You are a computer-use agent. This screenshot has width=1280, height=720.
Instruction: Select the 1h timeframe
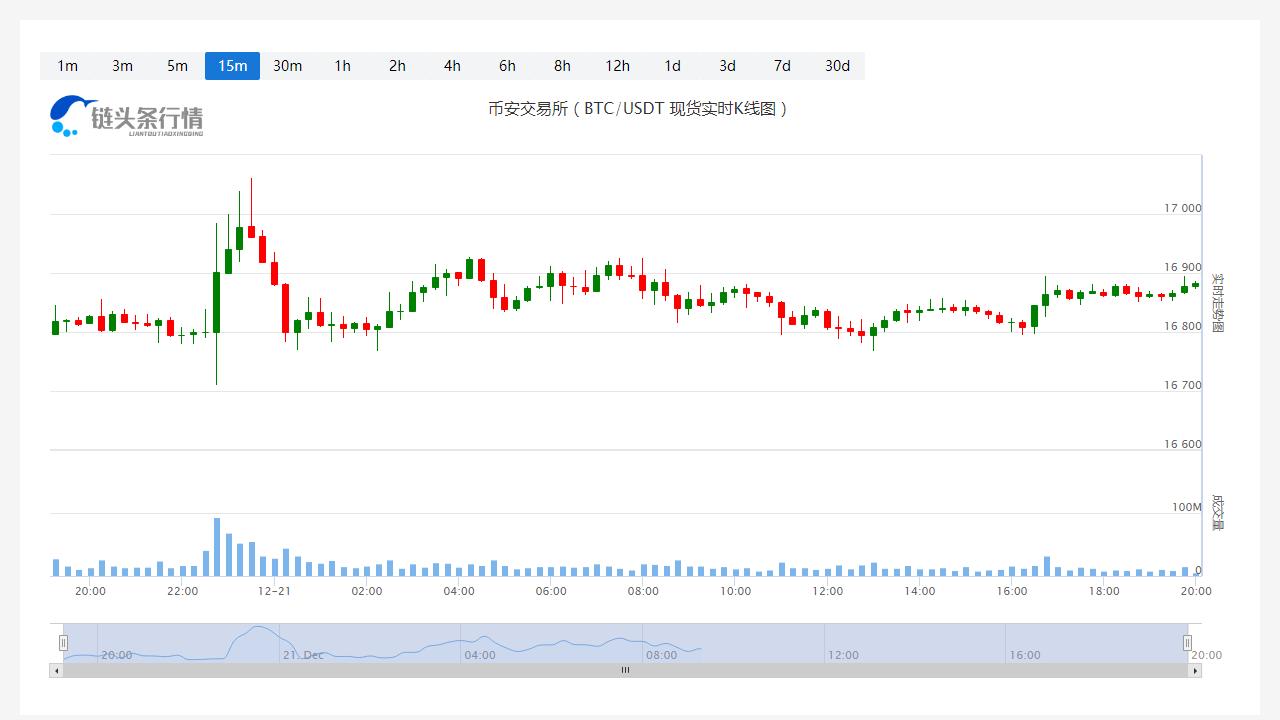(342, 66)
